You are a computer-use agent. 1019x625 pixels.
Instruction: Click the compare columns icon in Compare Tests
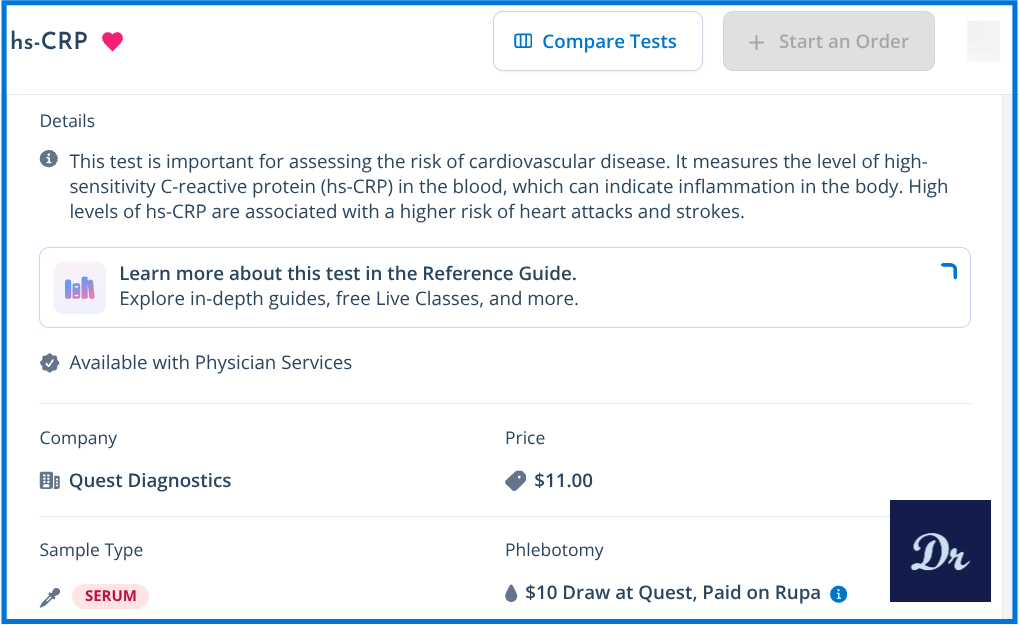[x=523, y=42]
